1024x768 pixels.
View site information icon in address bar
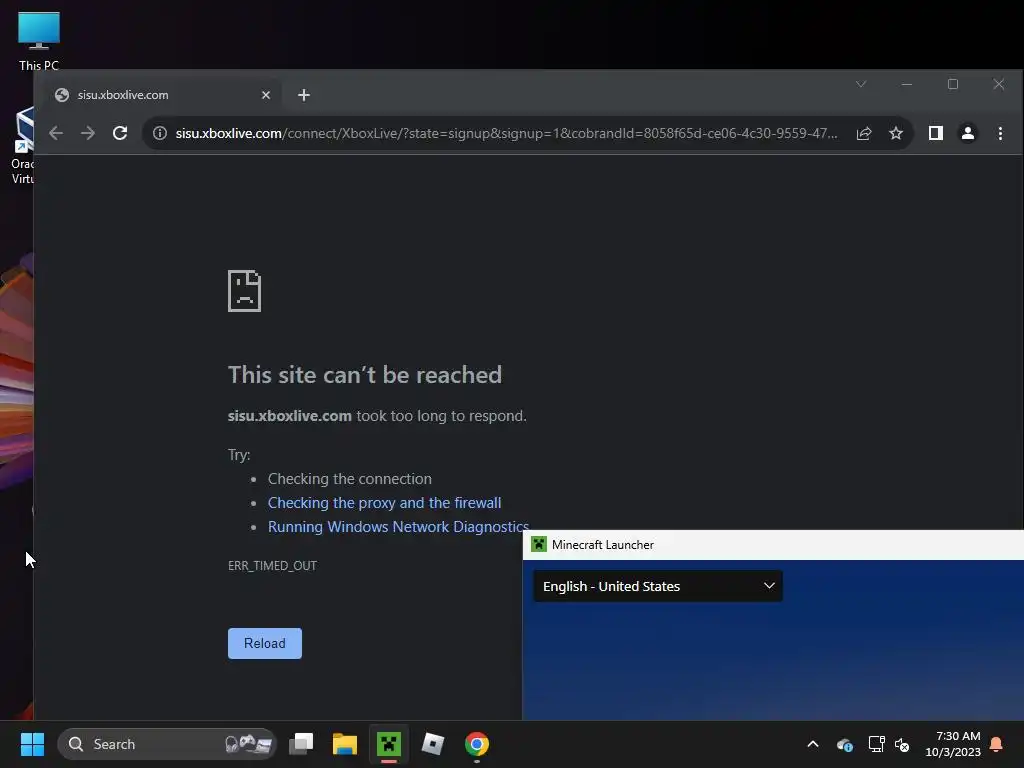point(159,133)
